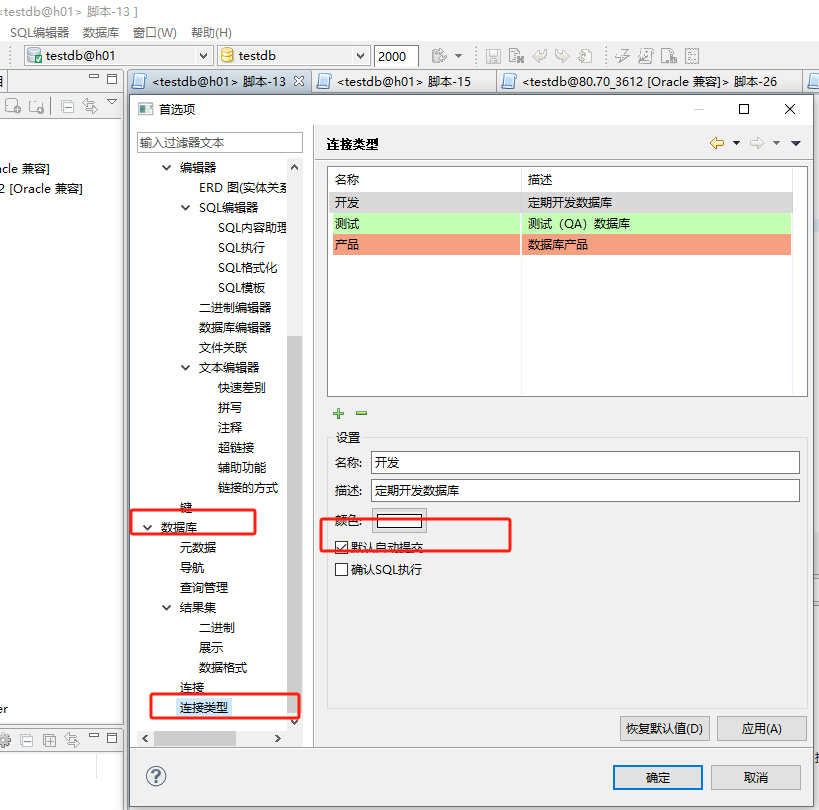
Task: Click horizontal scrollbar right arrow under tree
Action: (278, 738)
